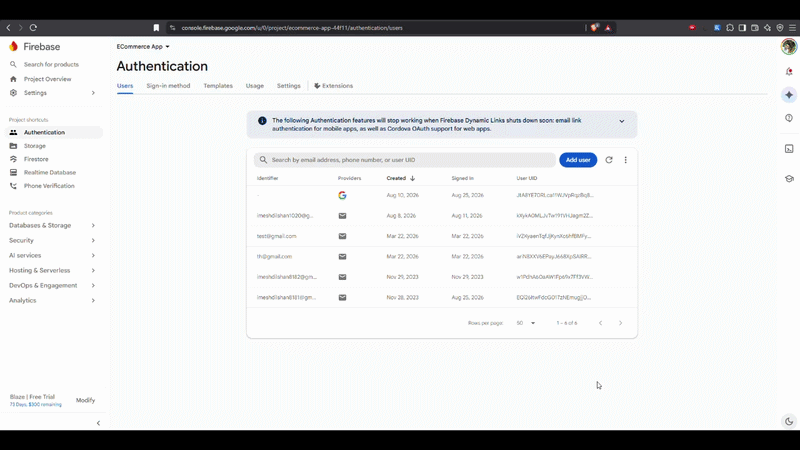Click browser back button

point(9,28)
